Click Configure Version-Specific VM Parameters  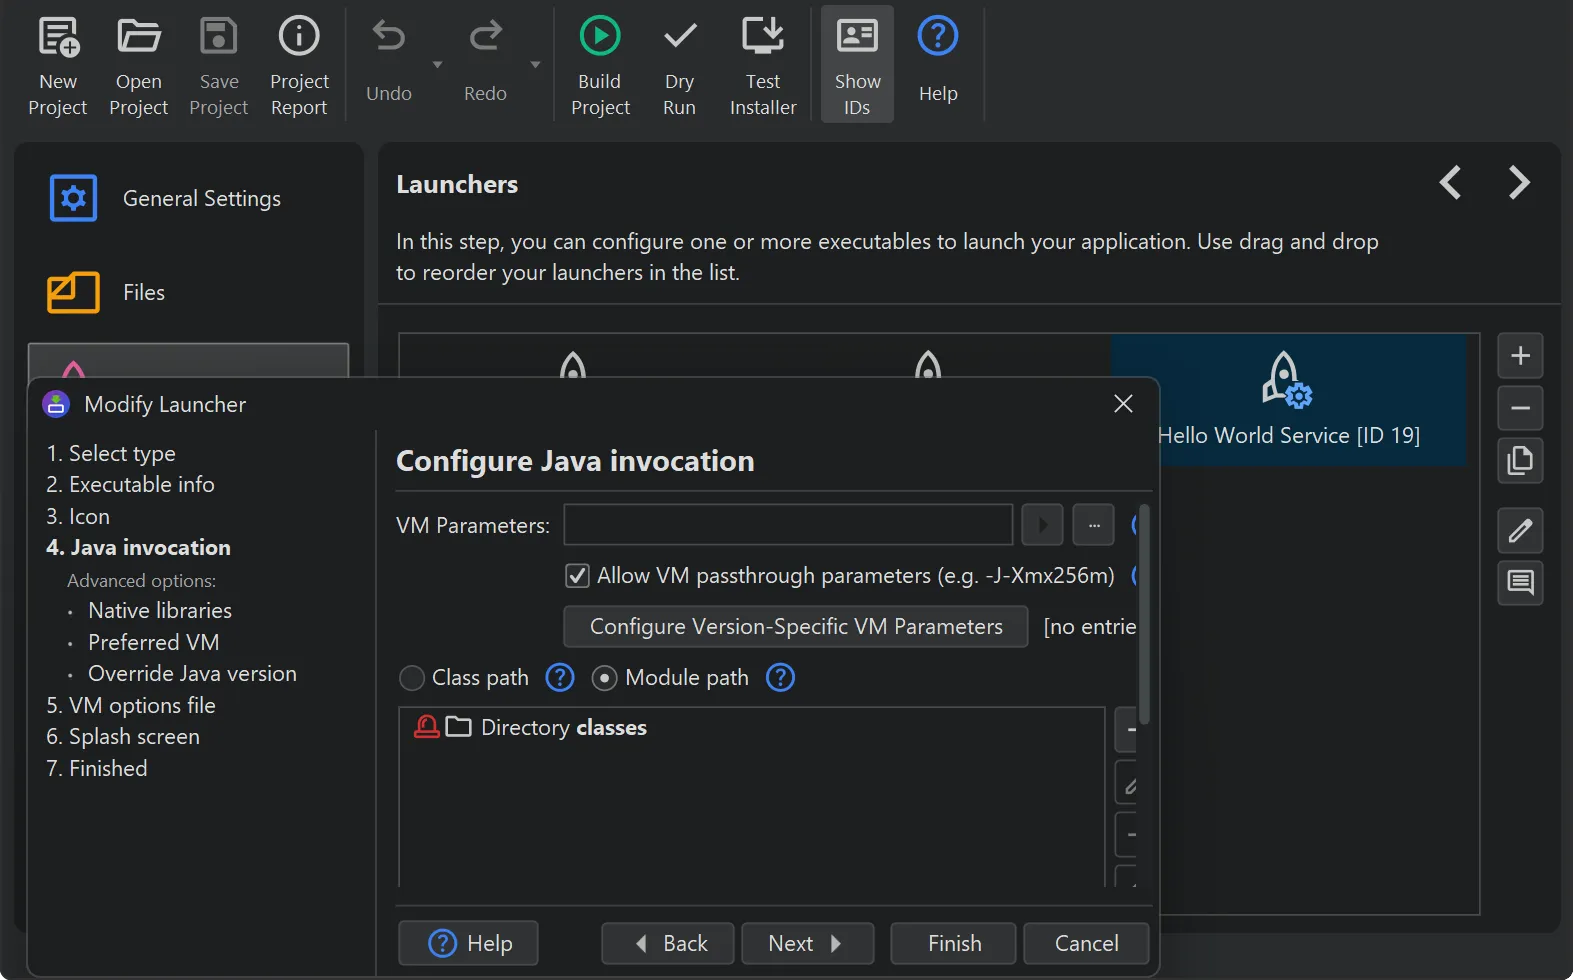click(796, 626)
